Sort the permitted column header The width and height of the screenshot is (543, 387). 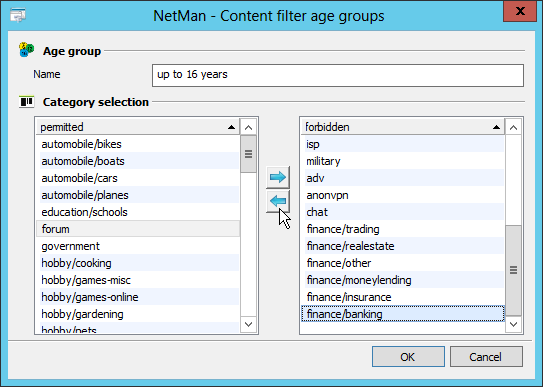138,127
